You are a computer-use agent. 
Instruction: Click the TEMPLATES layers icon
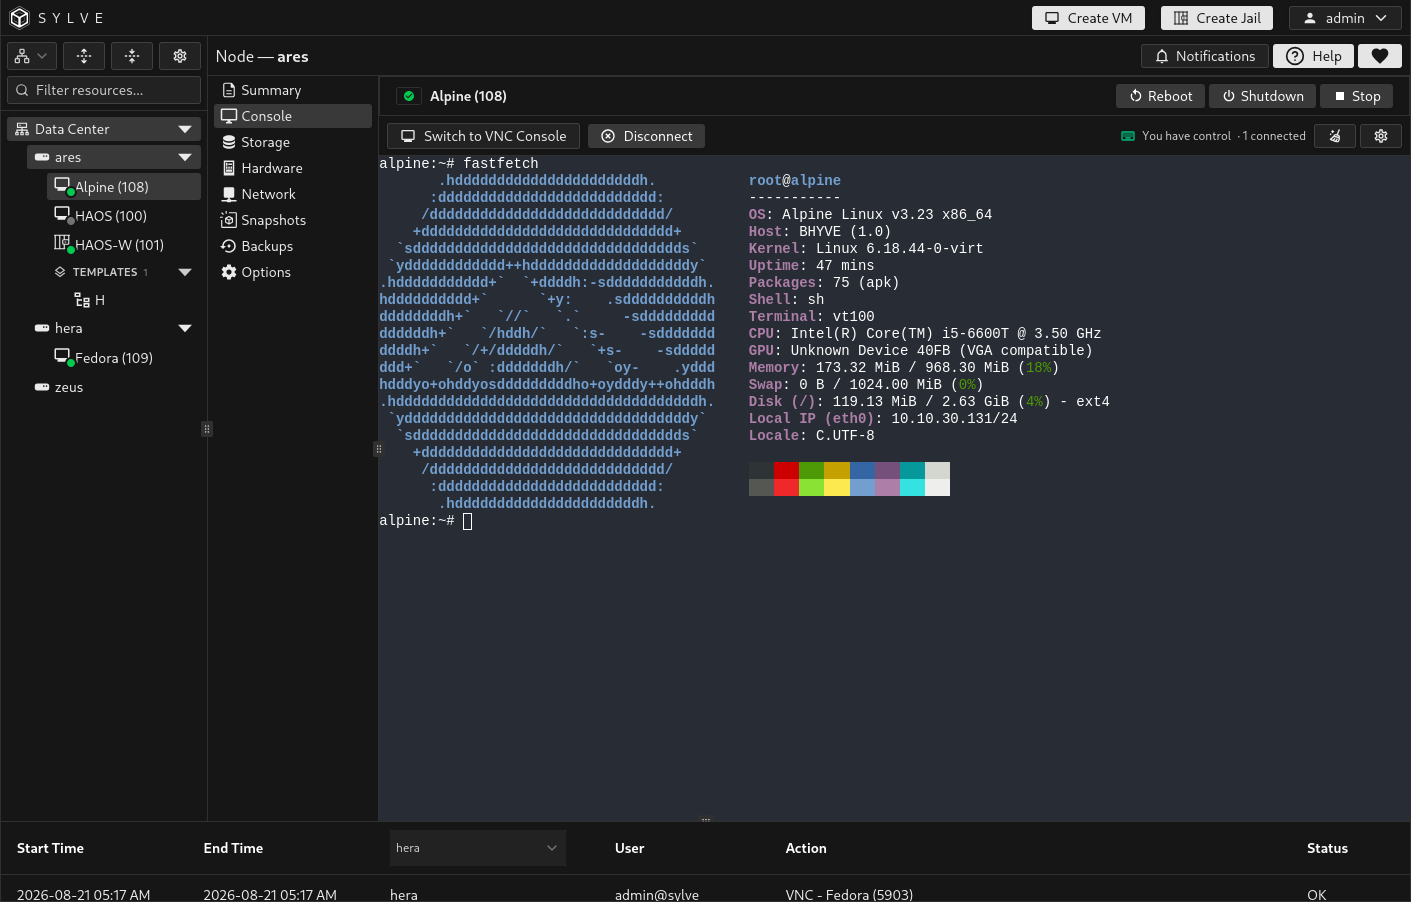coord(60,272)
